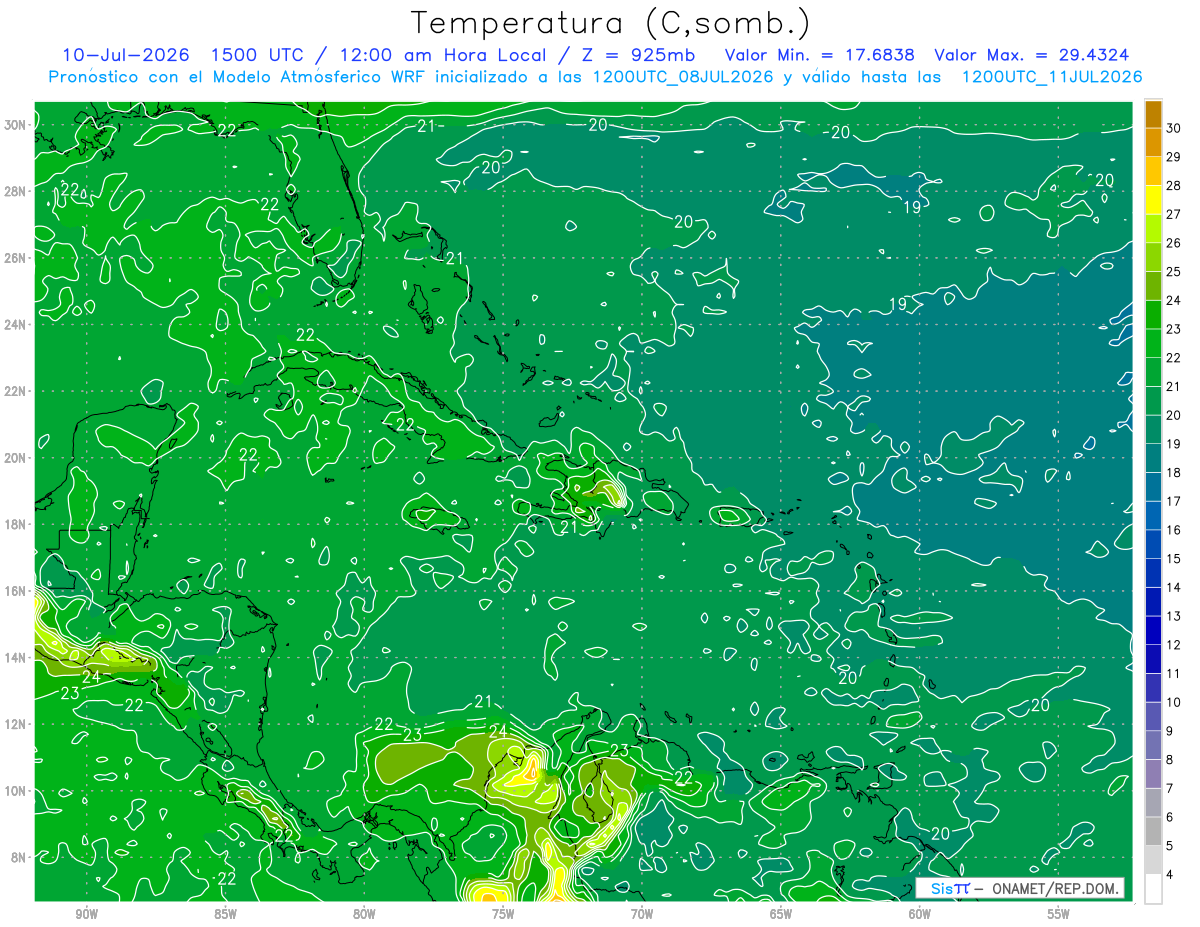Click the 75W longitude label
This screenshot has height=927, width=1200.
point(503,915)
